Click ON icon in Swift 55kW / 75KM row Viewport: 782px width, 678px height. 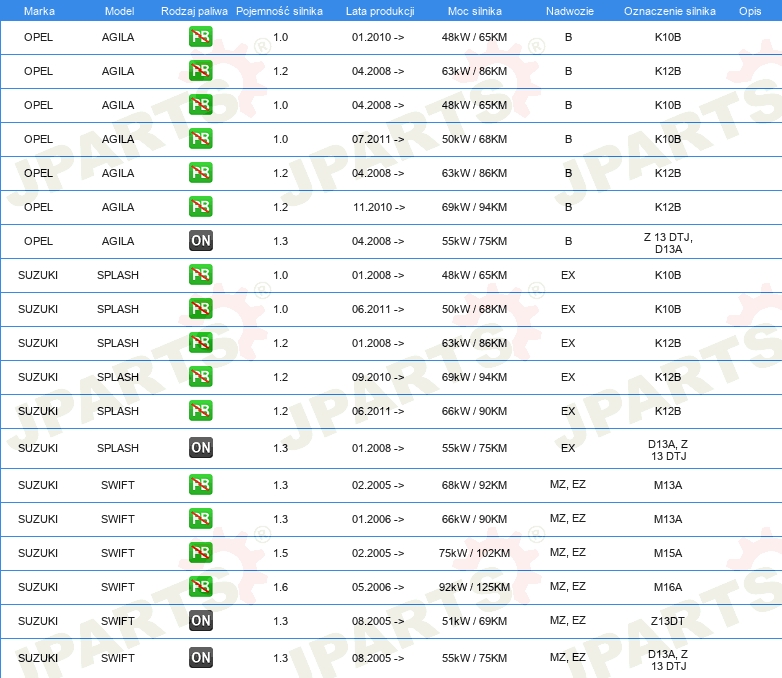point(201,658)
